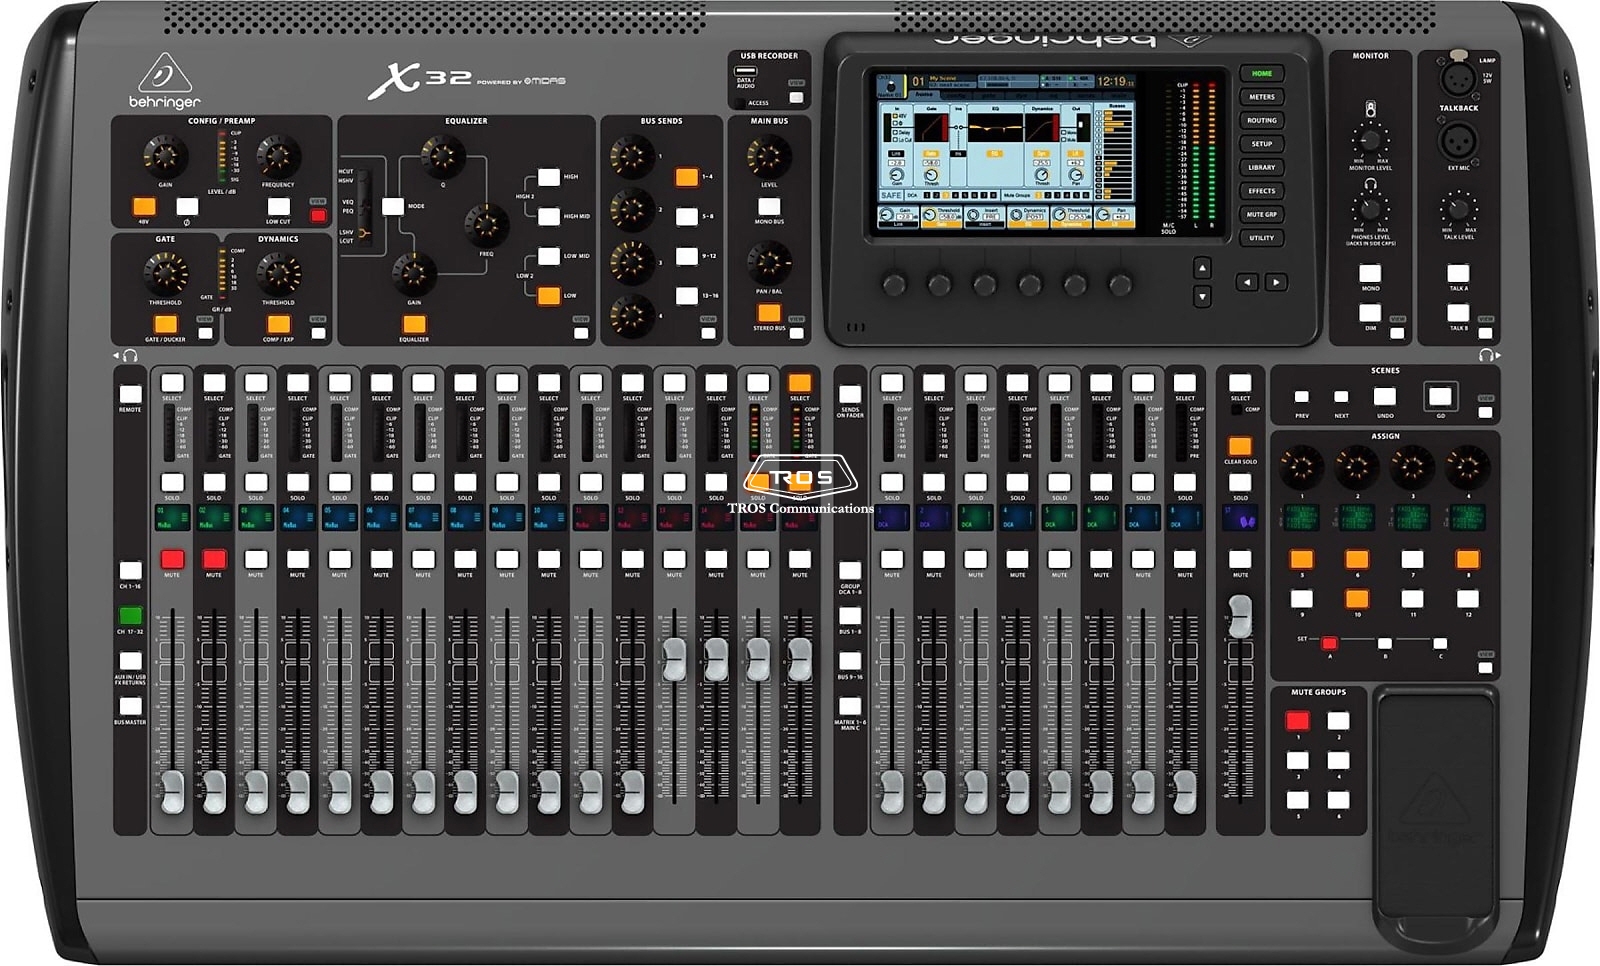
Task: Click the scene Undo button
Action: coord(1385,397)
